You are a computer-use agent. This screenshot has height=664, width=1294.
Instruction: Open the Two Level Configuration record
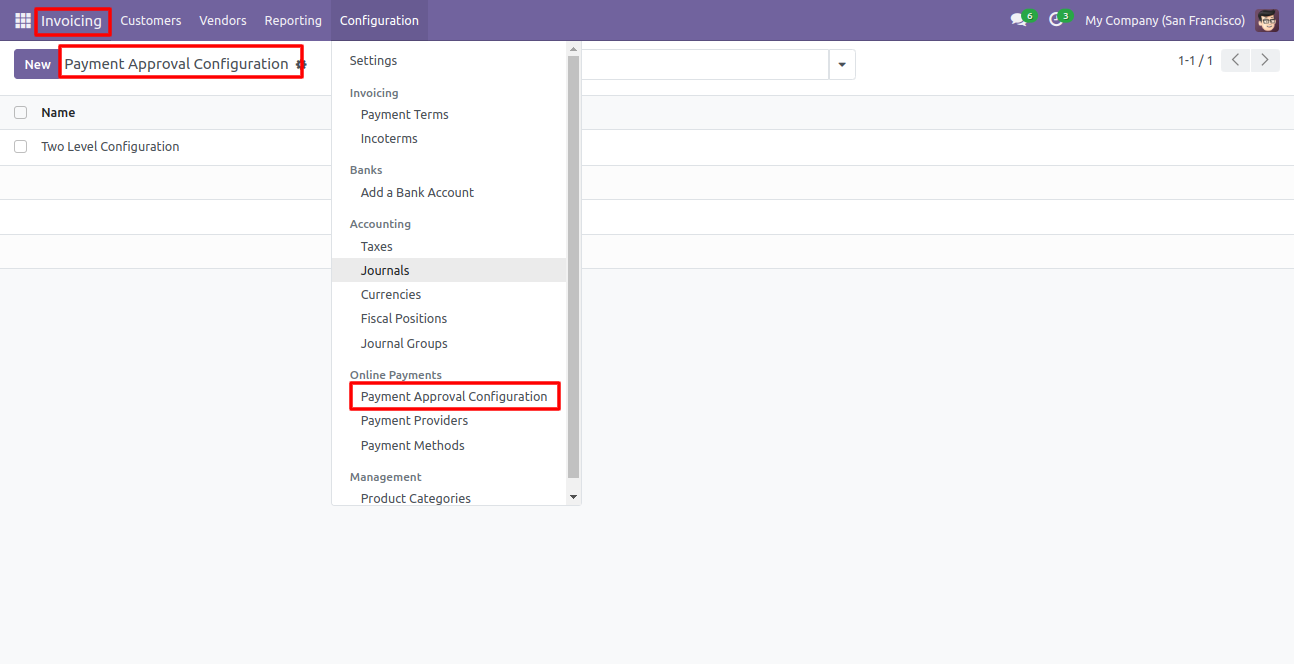click(110, 147)
